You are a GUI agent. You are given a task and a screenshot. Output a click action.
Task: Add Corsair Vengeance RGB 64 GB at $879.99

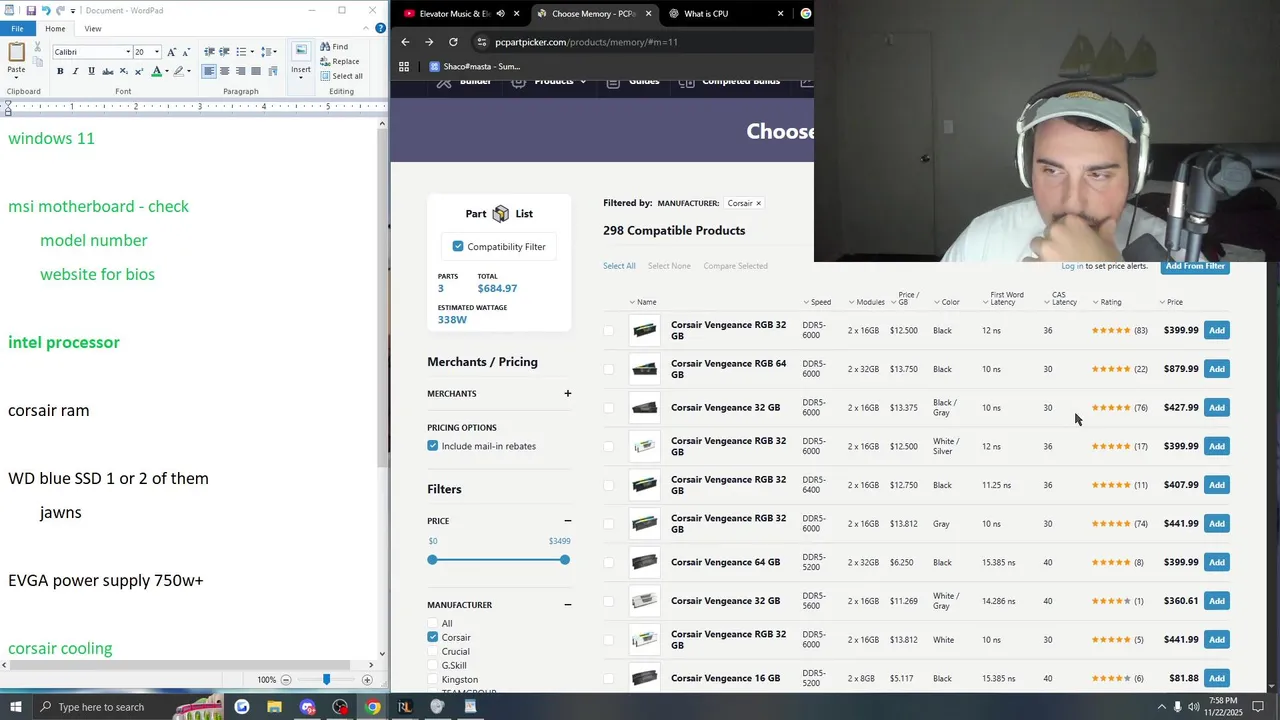(x=1216, y=369)
